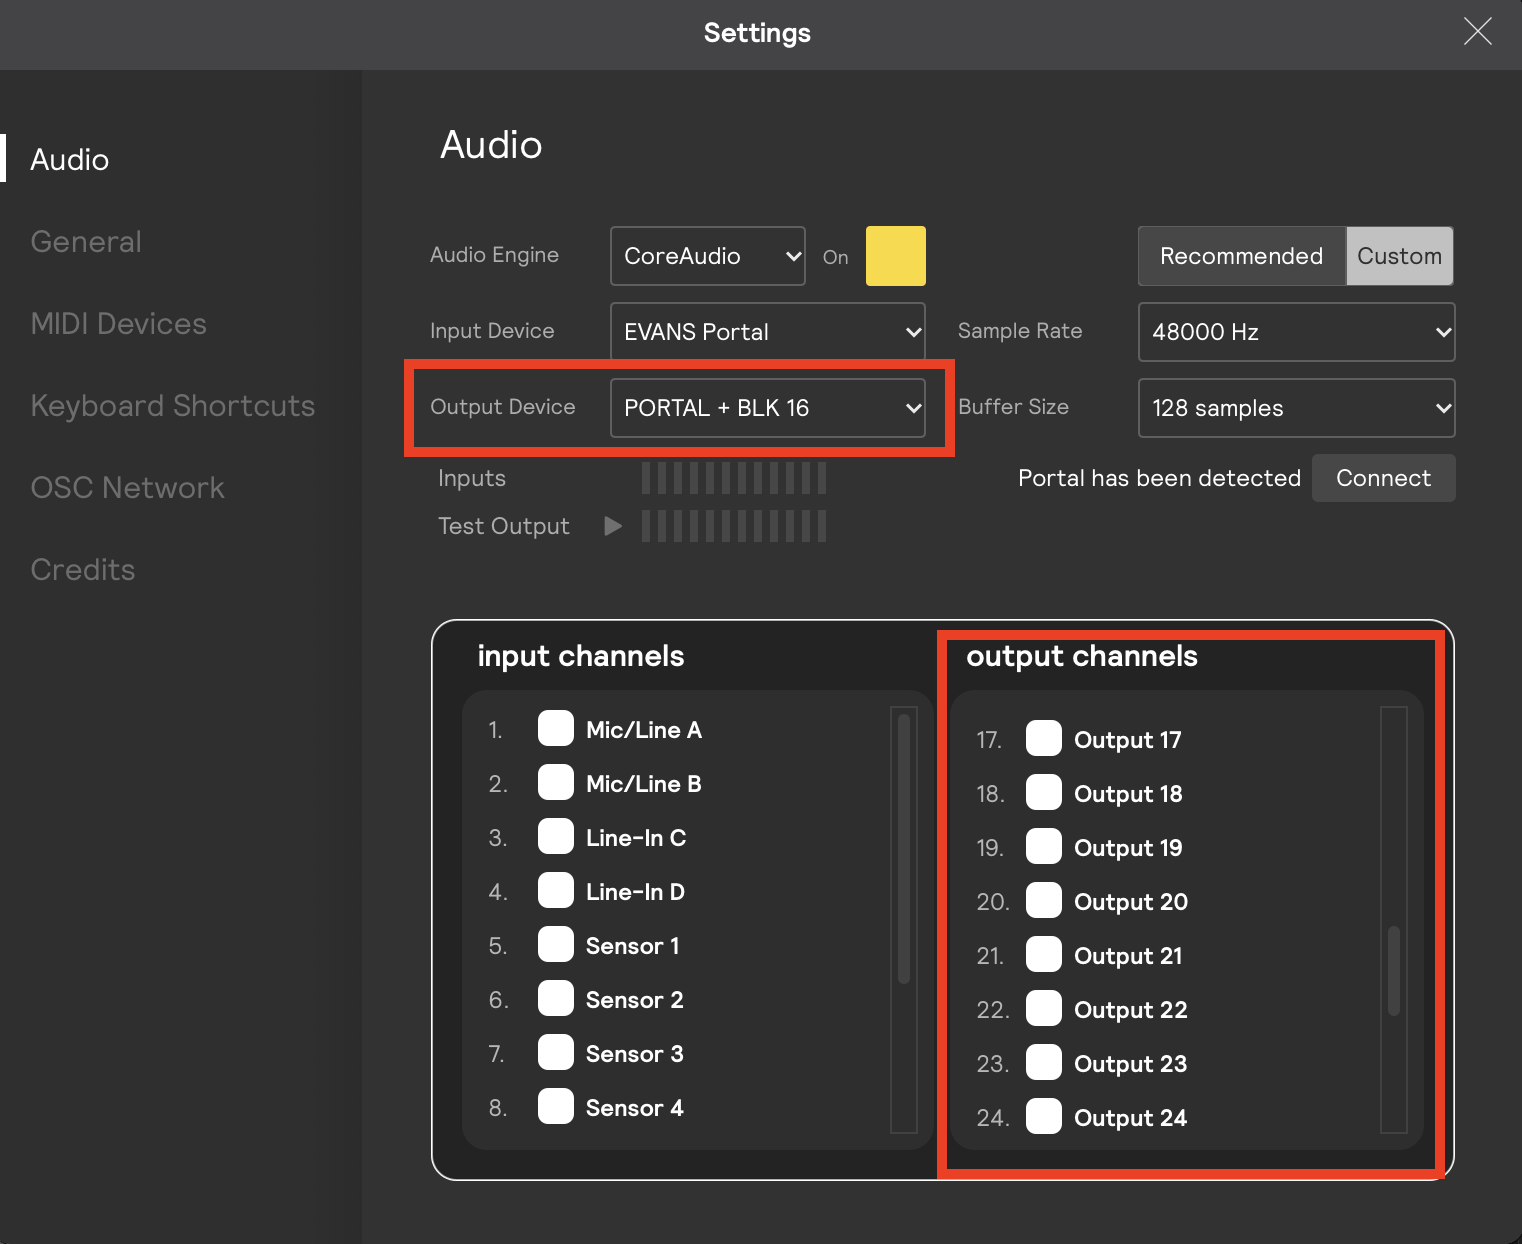Check the Output 20 channel box
This screenshot has width=1522, height=1244.
click(x=1044, y=901)
